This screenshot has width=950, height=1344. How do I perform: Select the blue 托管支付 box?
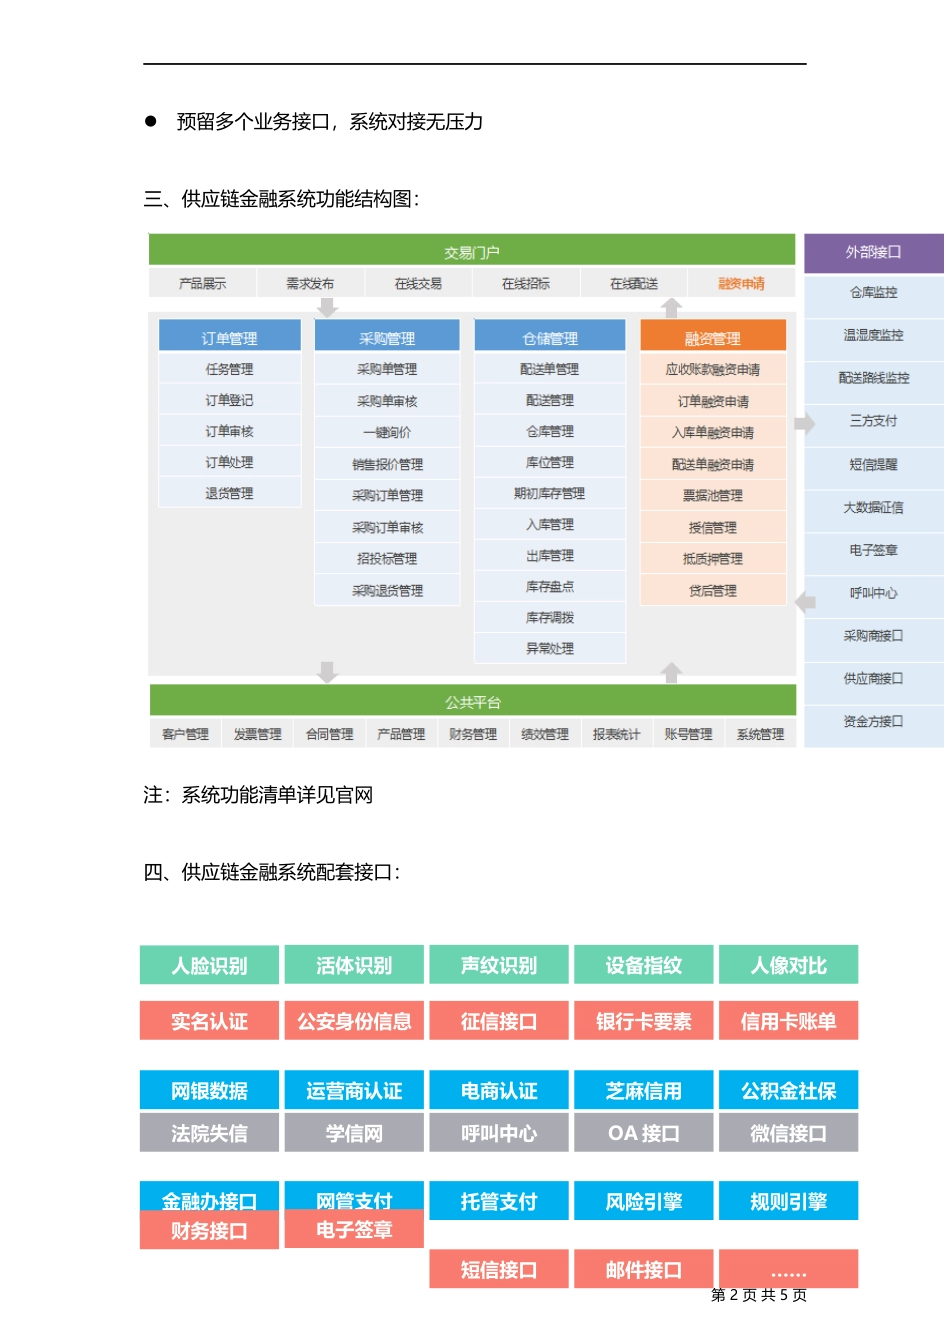[x=499, y=1201]
